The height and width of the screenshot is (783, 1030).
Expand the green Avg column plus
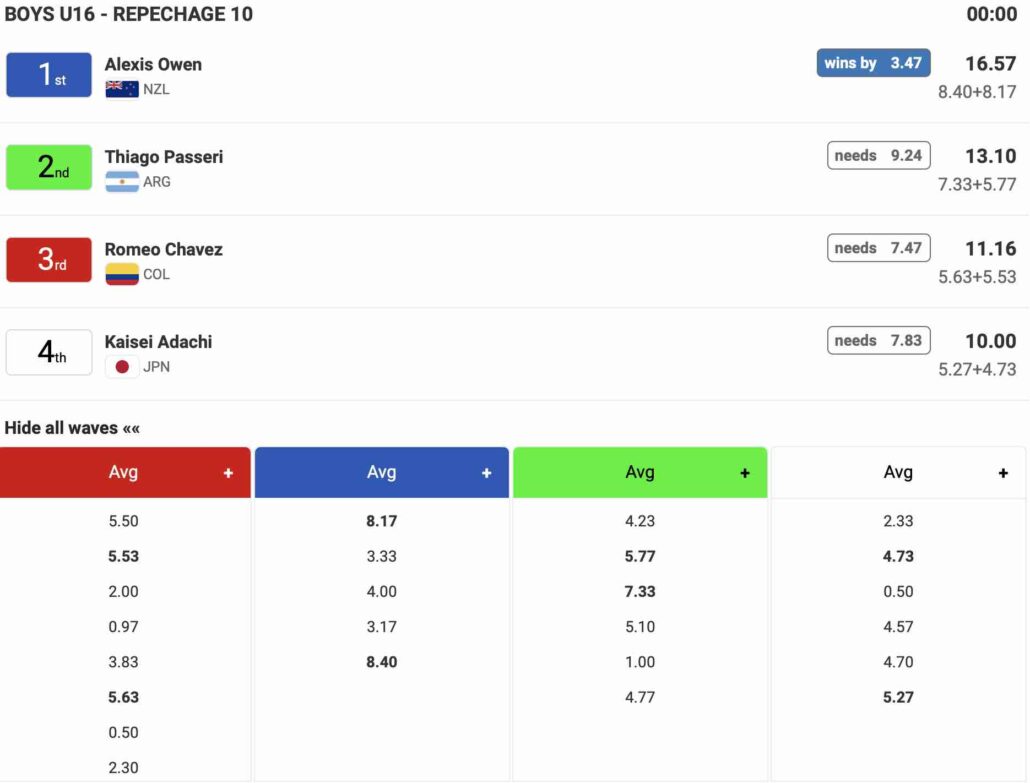(744, 473)
